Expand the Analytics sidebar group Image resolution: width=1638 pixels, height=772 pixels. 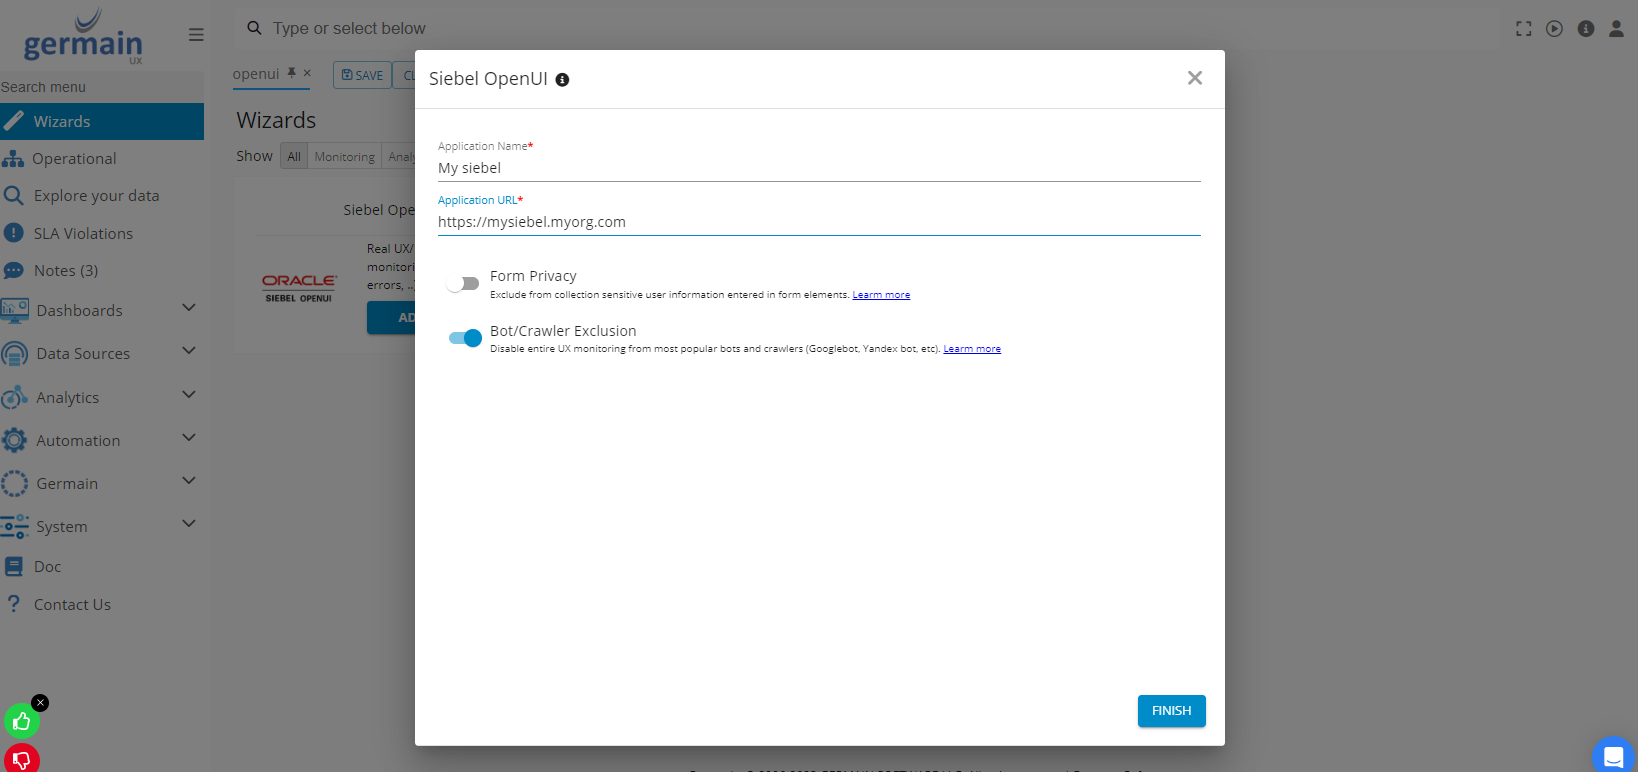[188, 395]
